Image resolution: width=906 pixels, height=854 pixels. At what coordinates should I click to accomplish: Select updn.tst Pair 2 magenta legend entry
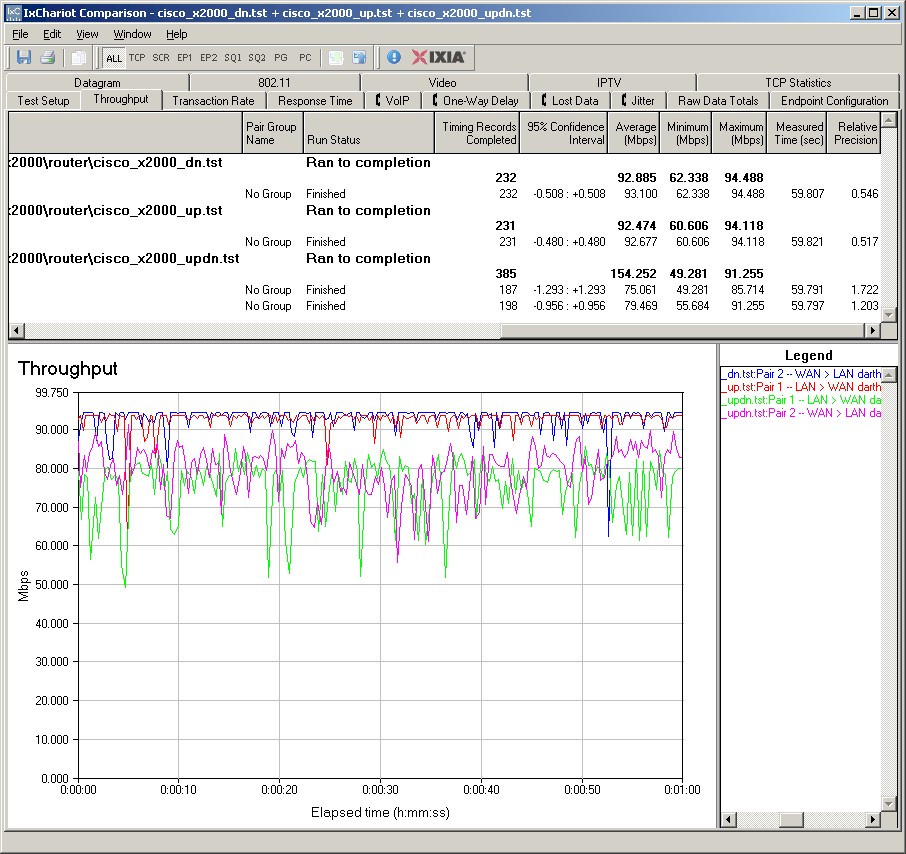(x=801, y=413)
